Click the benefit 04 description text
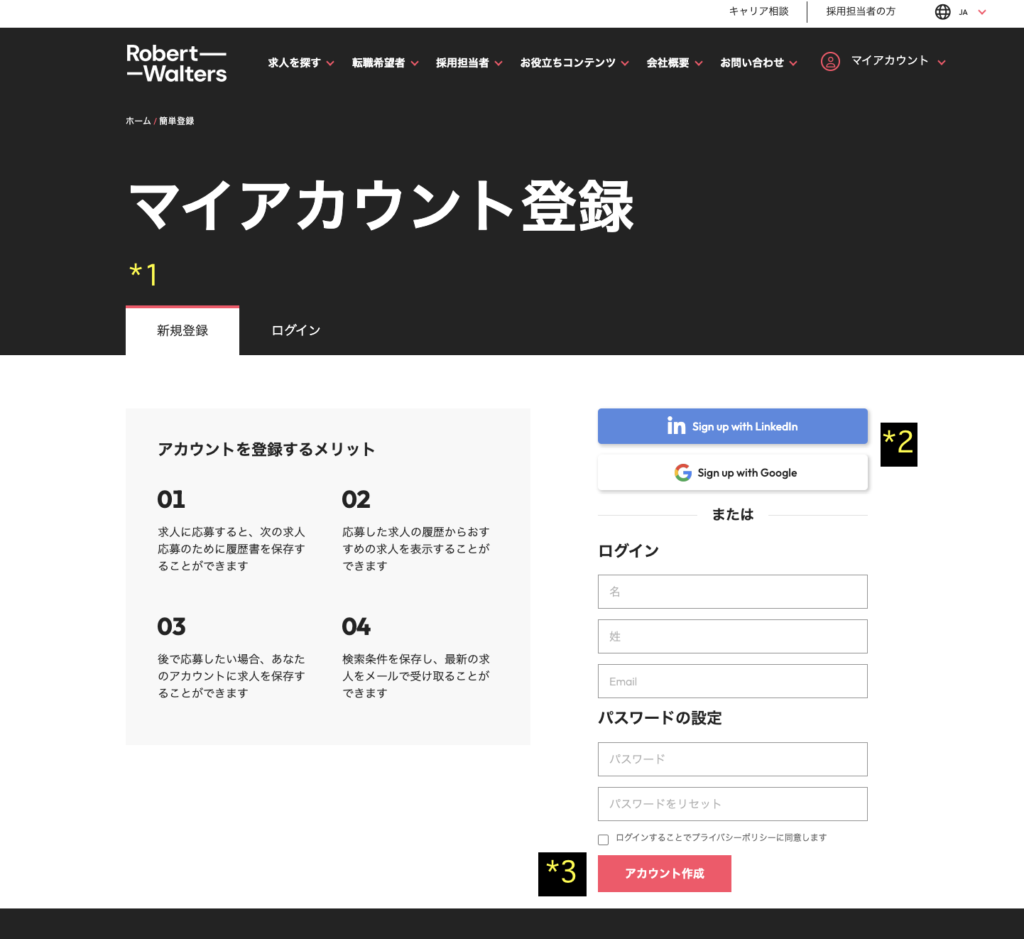 click(x=416, y=676)
